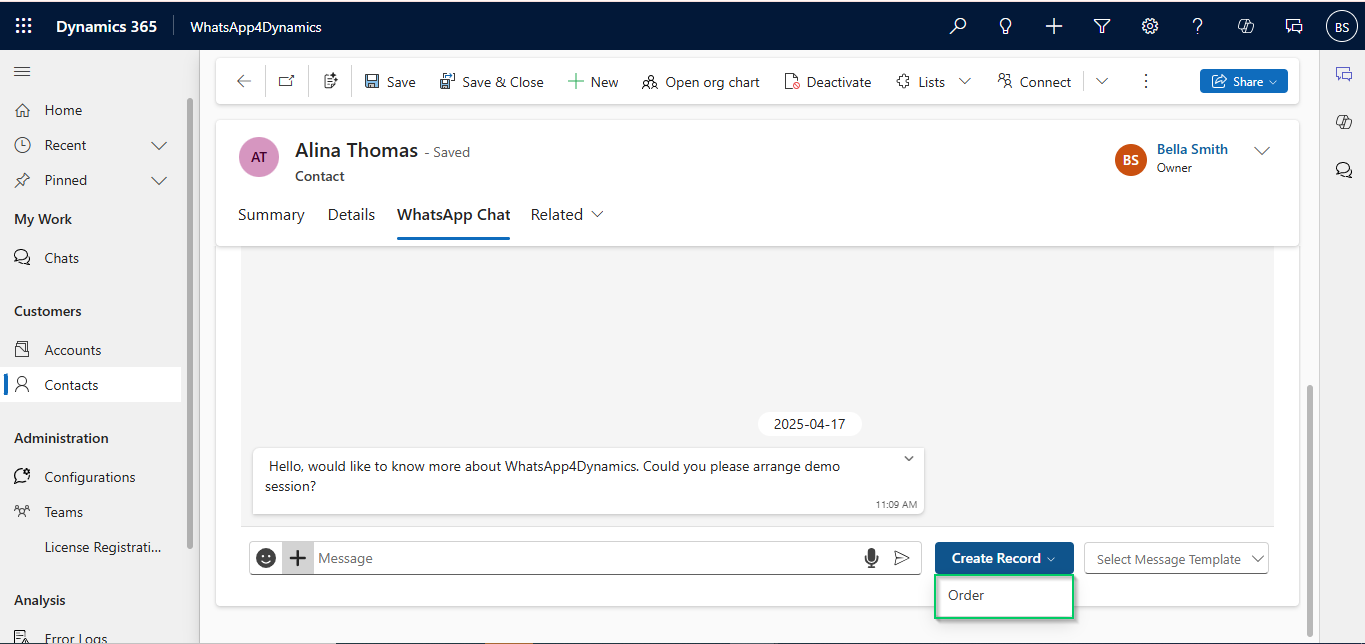Click the Deactivate button
Screen dimensions: 1365x644
828,82
